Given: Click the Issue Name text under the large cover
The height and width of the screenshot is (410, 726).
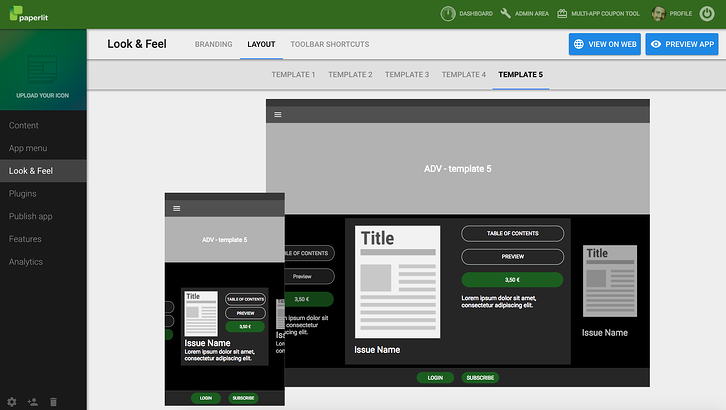Looking at the screenshot, I should click(x=377, y=350).
